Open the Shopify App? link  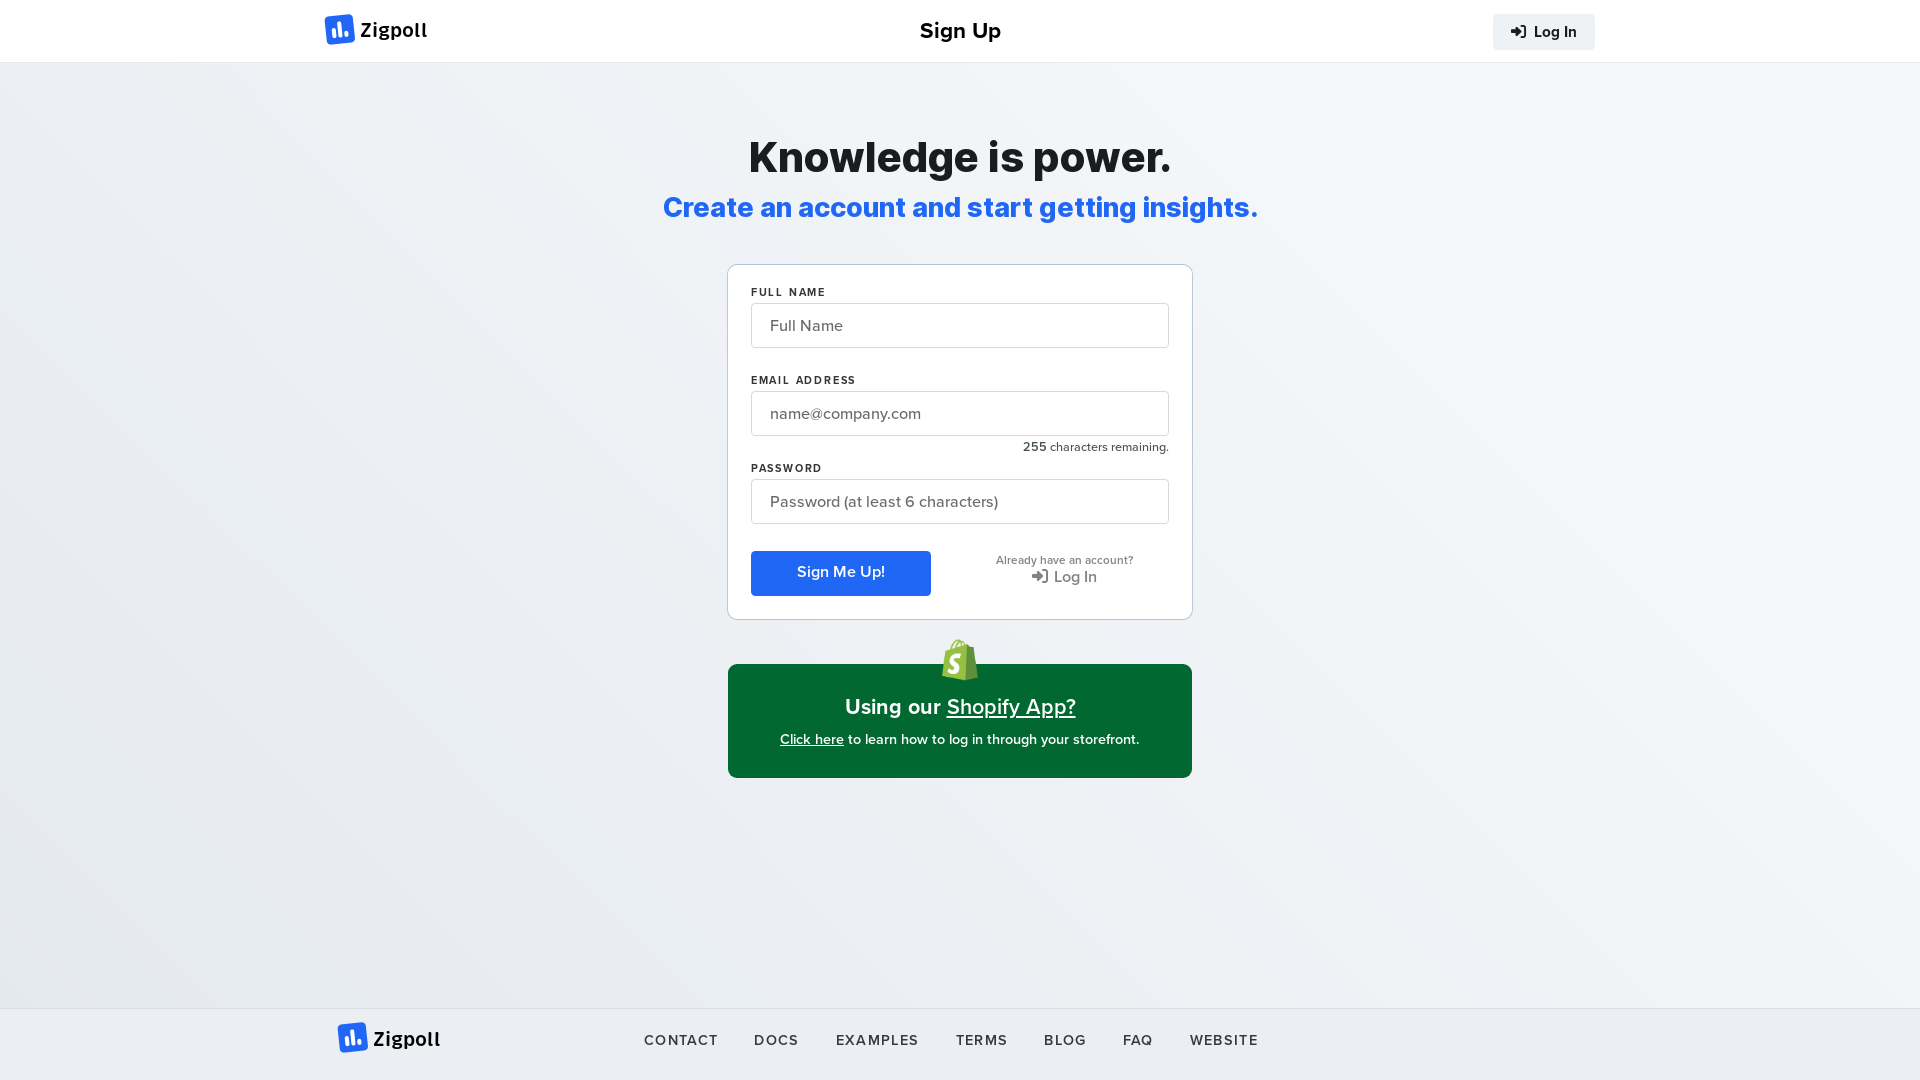tap(1011, 707)
